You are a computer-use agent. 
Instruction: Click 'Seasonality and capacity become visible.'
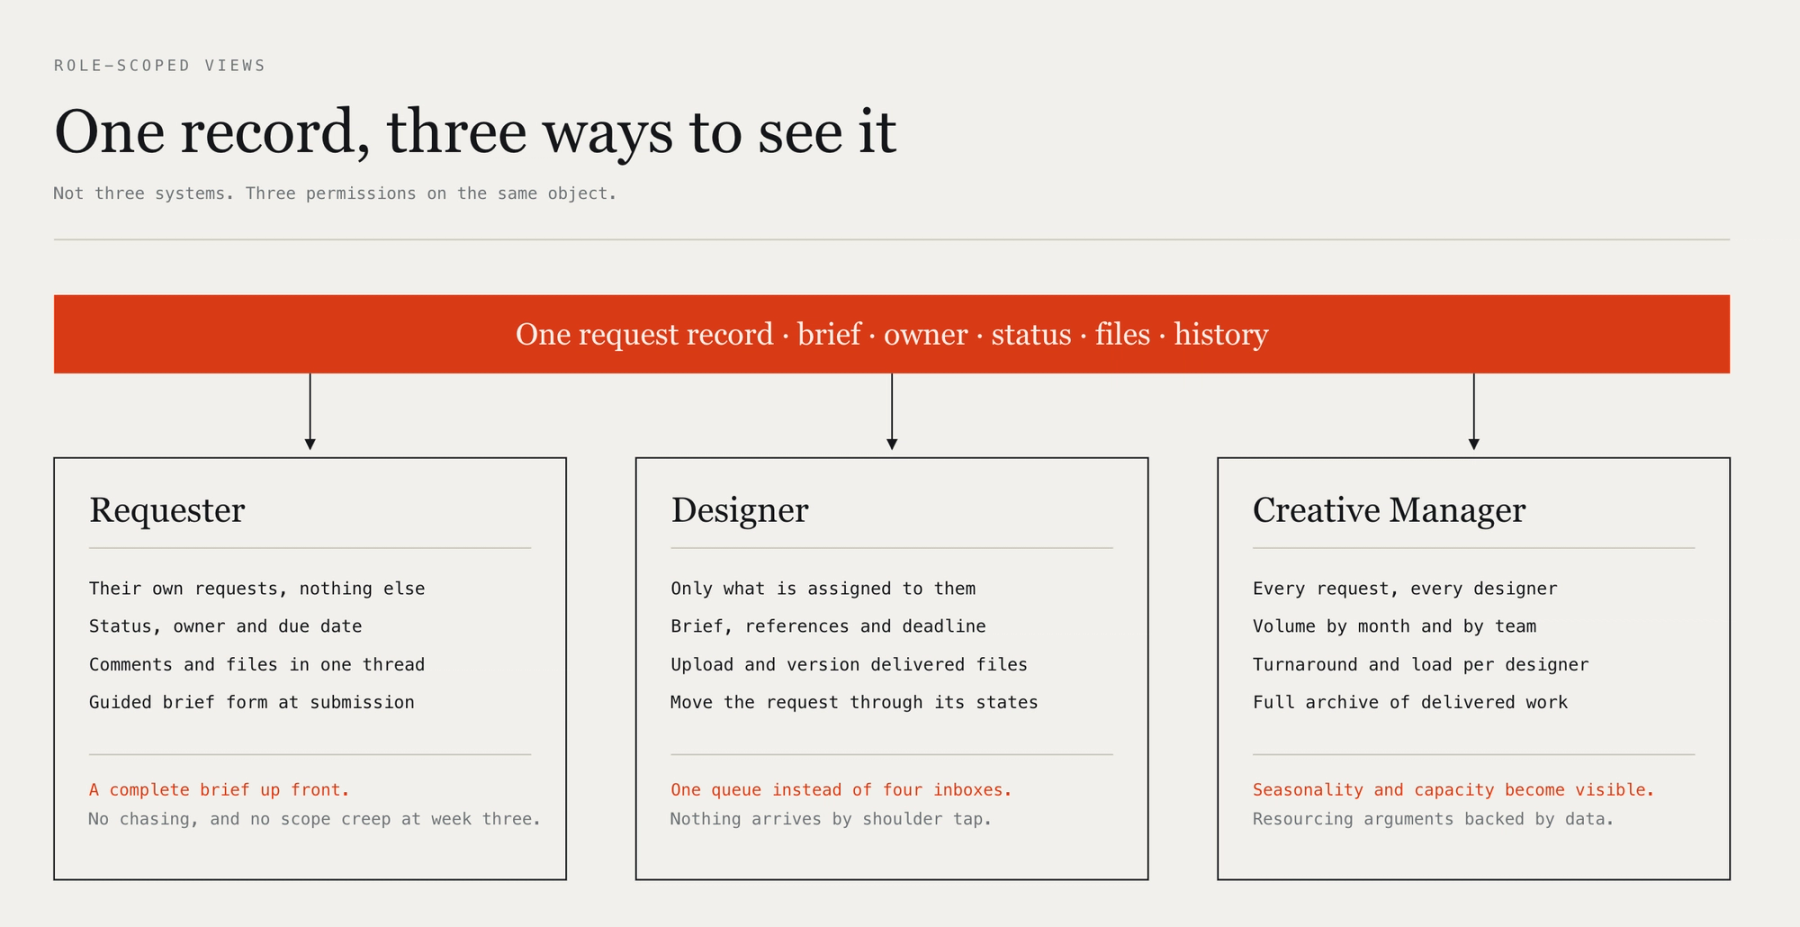click(1453, 790)
